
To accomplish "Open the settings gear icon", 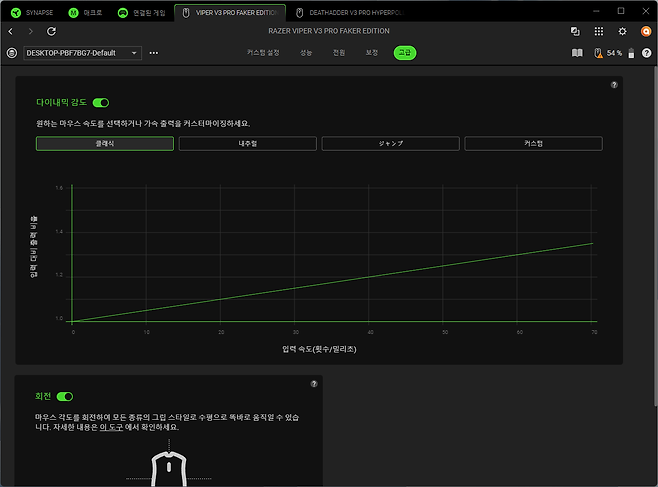I will (622, 32).
